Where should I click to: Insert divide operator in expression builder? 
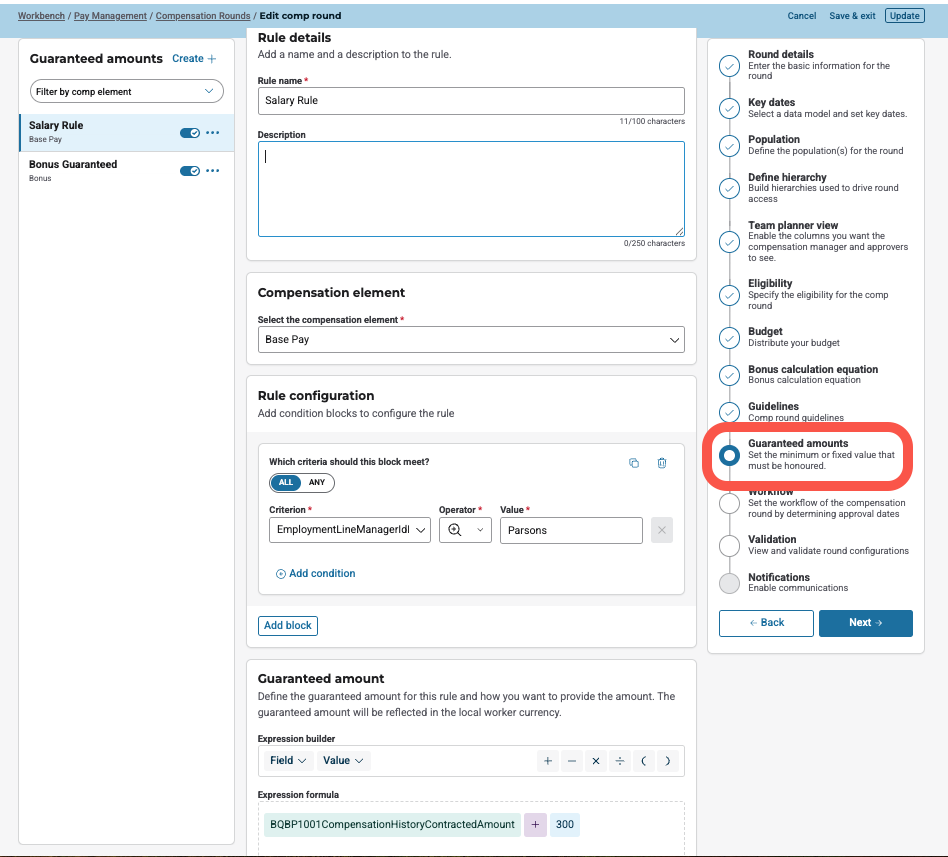[620, 761]
